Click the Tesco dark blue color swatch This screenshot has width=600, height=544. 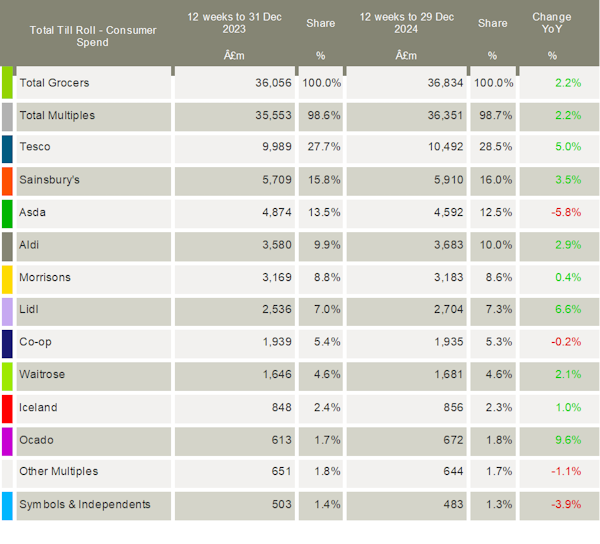(x=7, y=149)
